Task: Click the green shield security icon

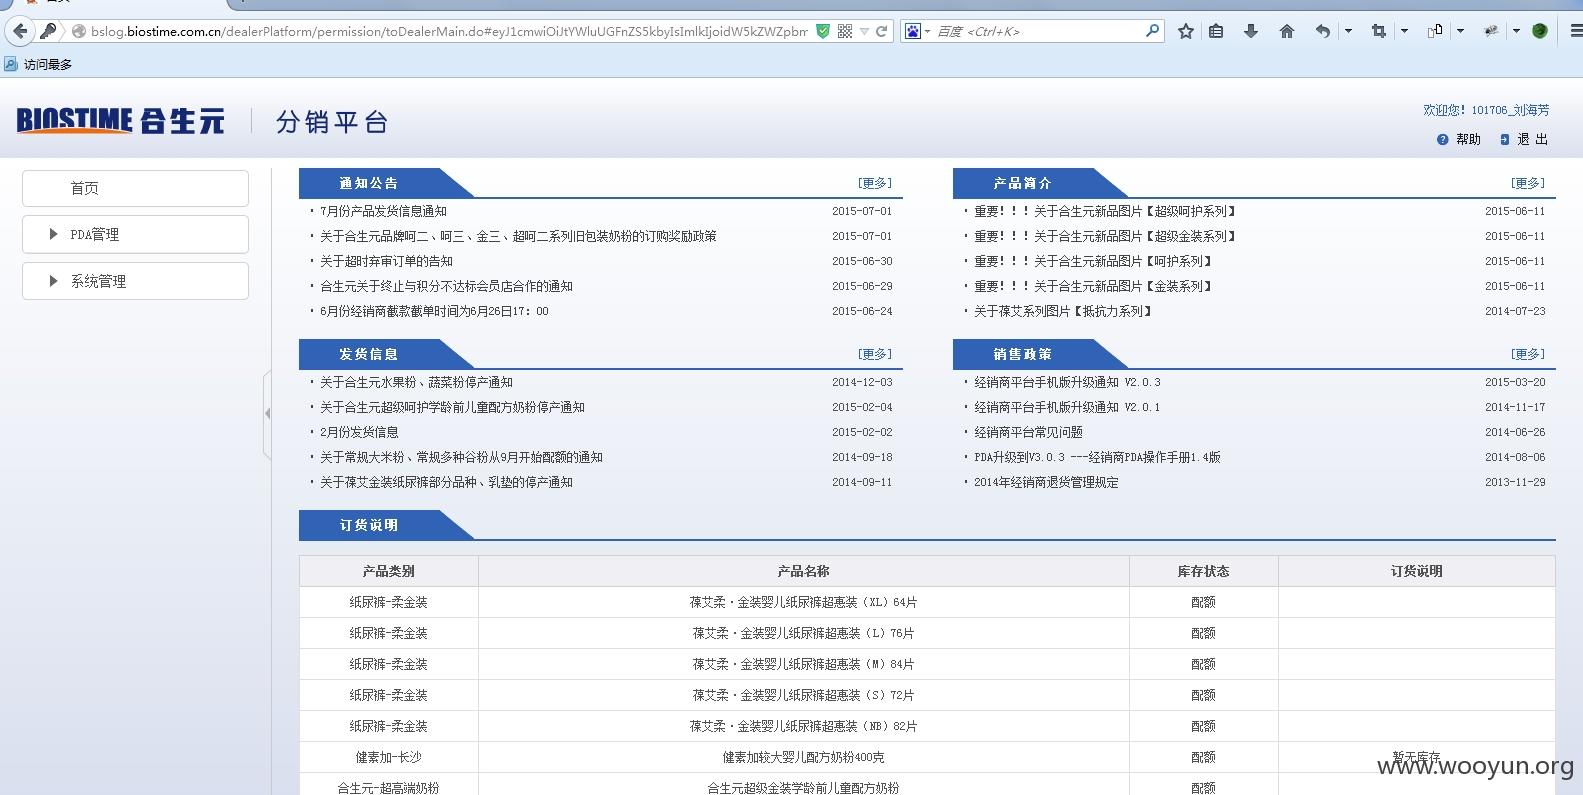Action: (823, 31)
